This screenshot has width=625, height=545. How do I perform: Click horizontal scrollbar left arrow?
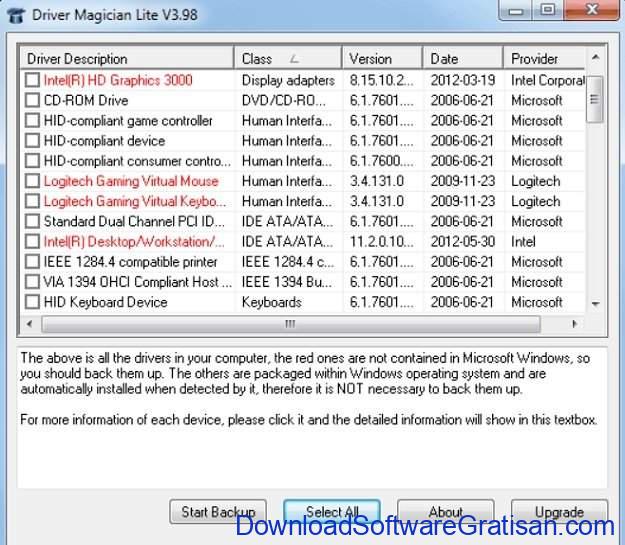coord(29,324)
